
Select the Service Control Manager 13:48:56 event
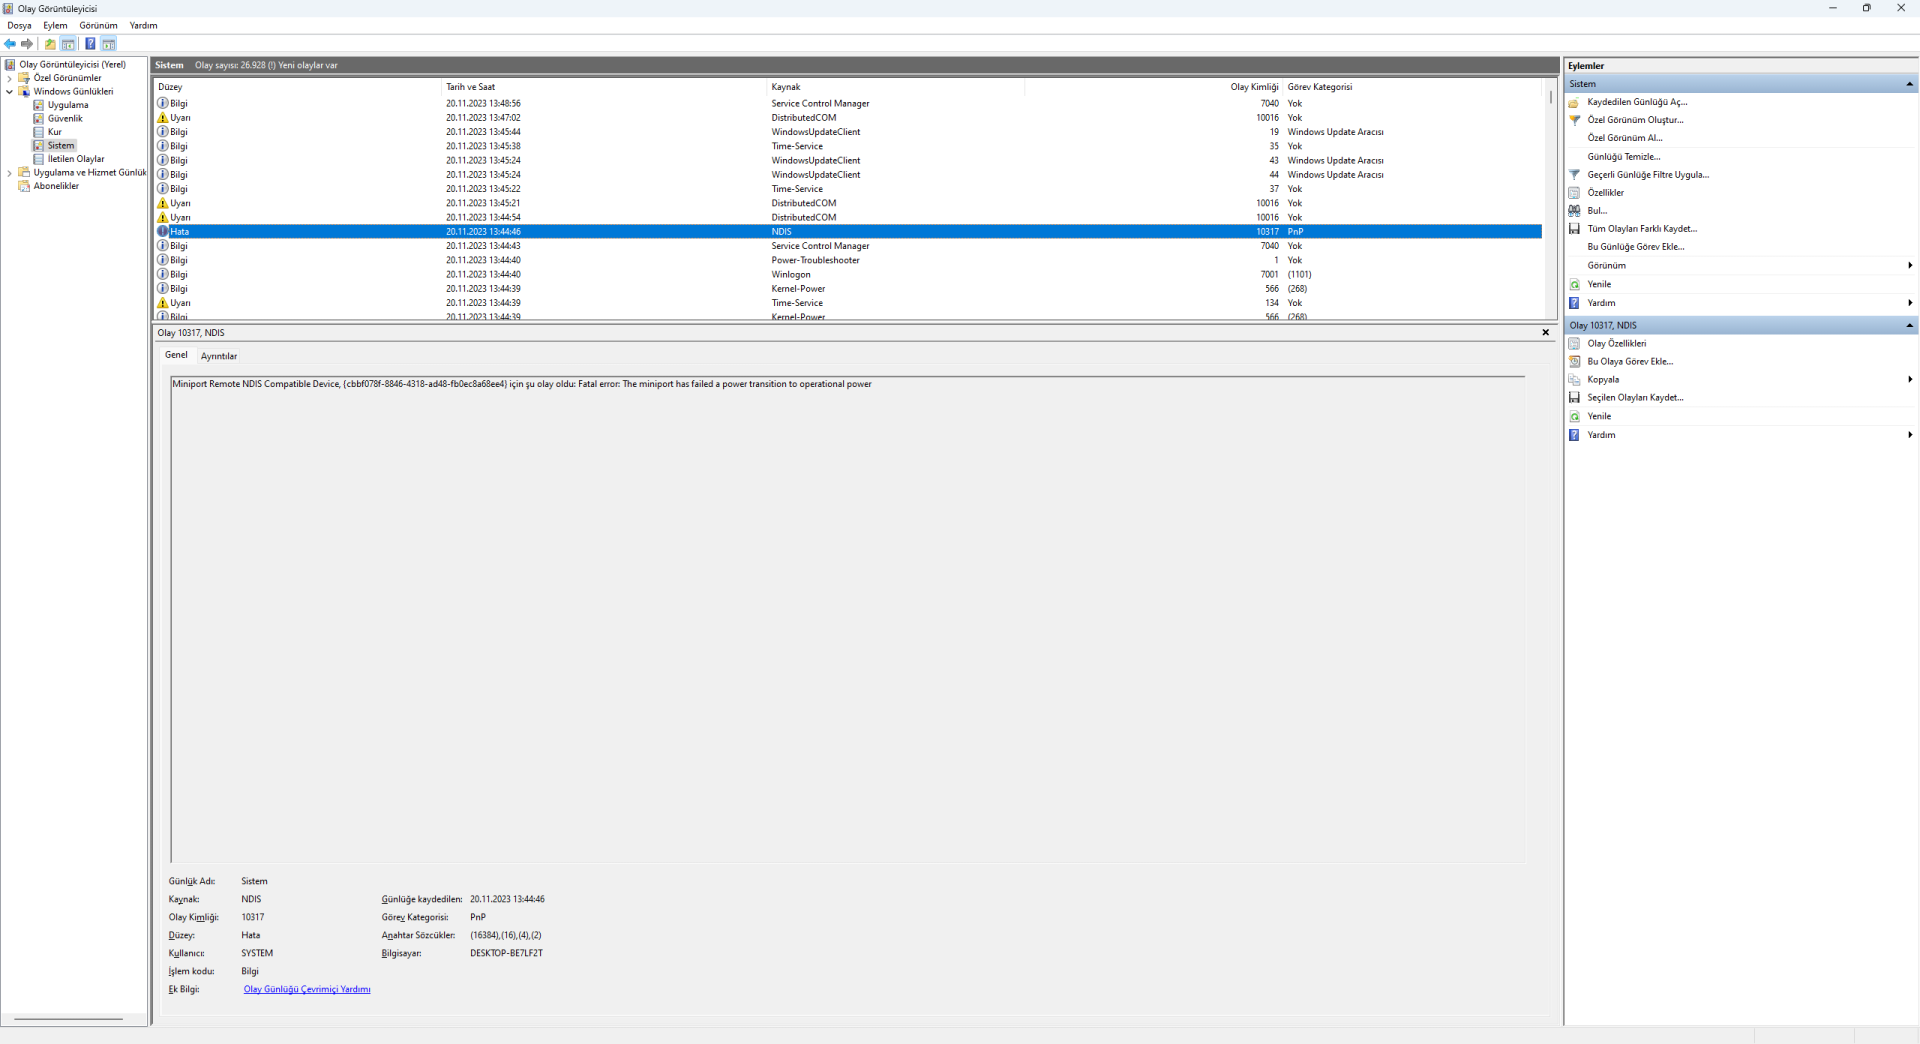point(848,104)
